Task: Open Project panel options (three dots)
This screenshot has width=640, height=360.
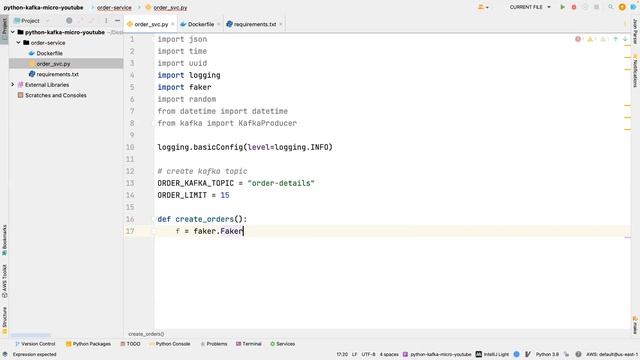Action: tap(106, 20)
